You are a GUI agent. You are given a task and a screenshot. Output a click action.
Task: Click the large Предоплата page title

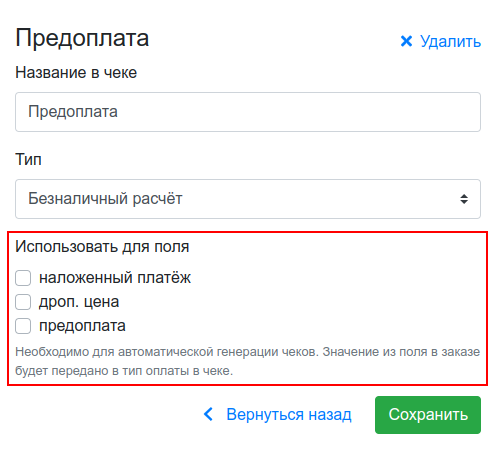pyautogui.click(x=82, y=38)
